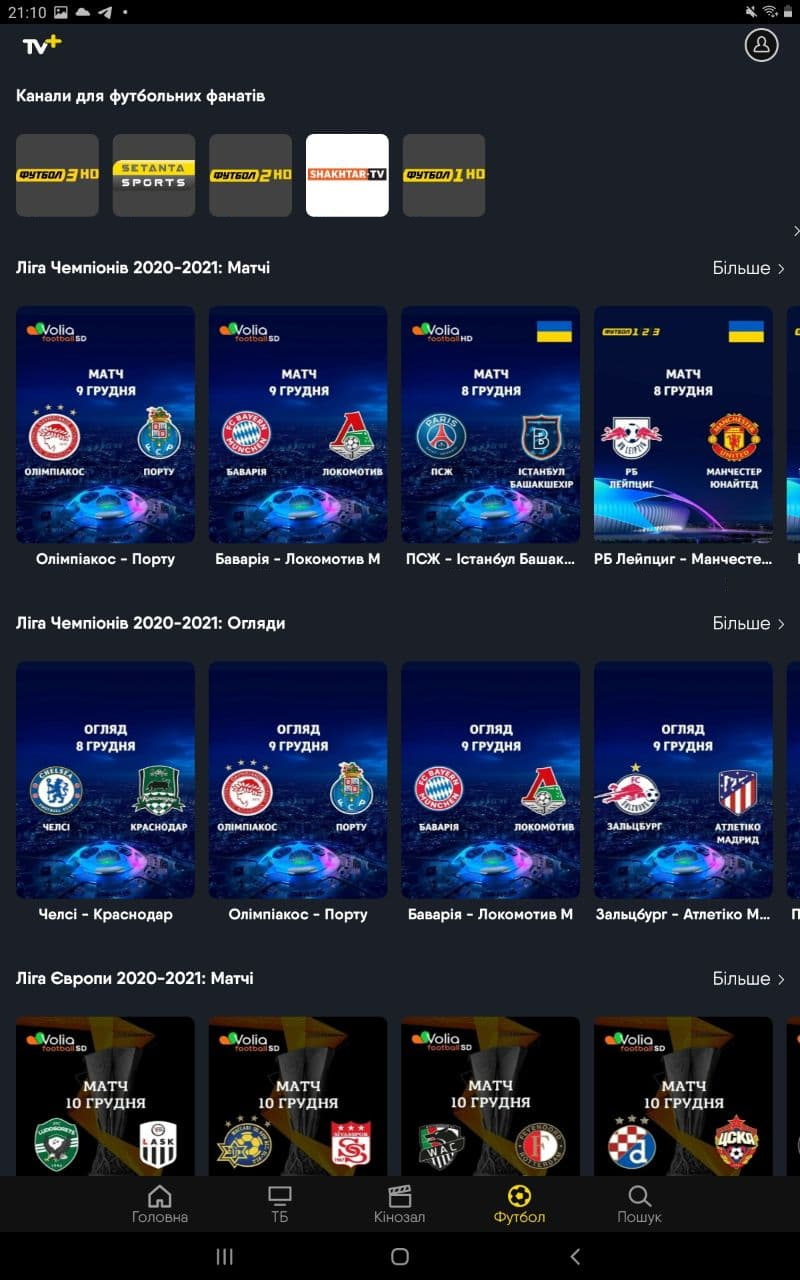800x1280 pixels.
Task: Open the Зальцбург - Атлетіко Мадрид review
Action: click(x=683, y=780)
